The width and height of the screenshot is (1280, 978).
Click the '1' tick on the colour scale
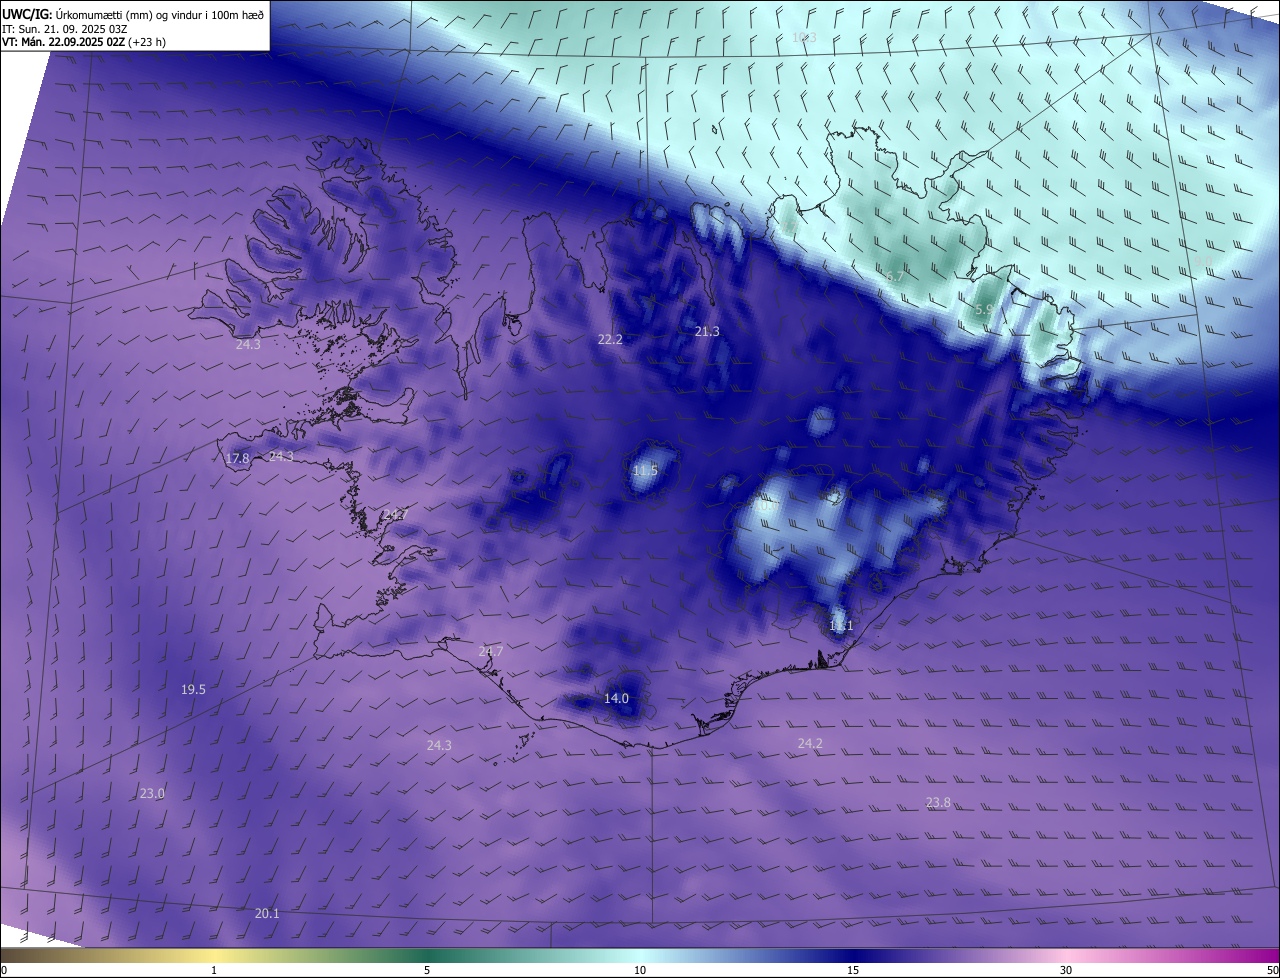coord(214,970)
